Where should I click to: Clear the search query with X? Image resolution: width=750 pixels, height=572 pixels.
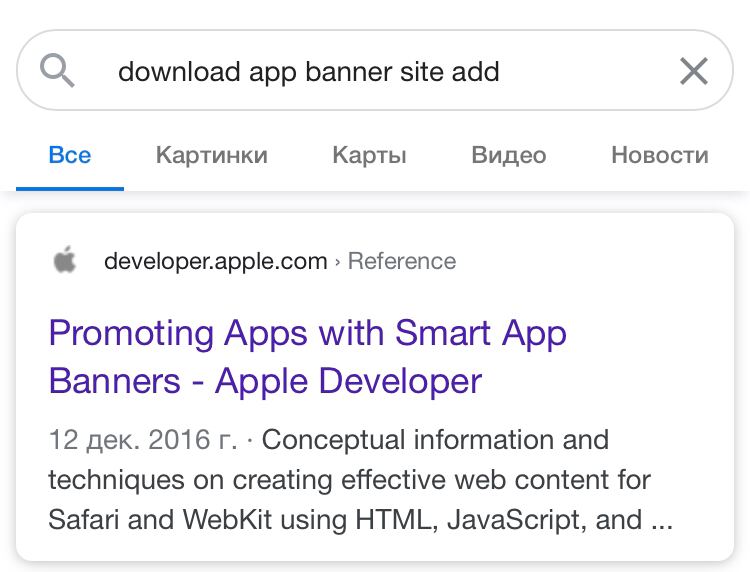coord(694,71)
